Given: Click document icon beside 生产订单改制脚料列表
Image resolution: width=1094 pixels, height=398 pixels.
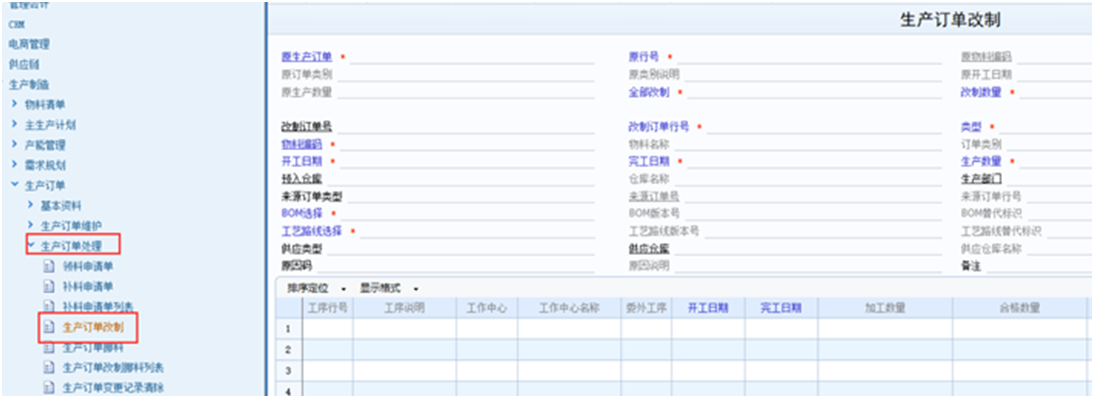Looking at the screenshot, I should (48, 367).
